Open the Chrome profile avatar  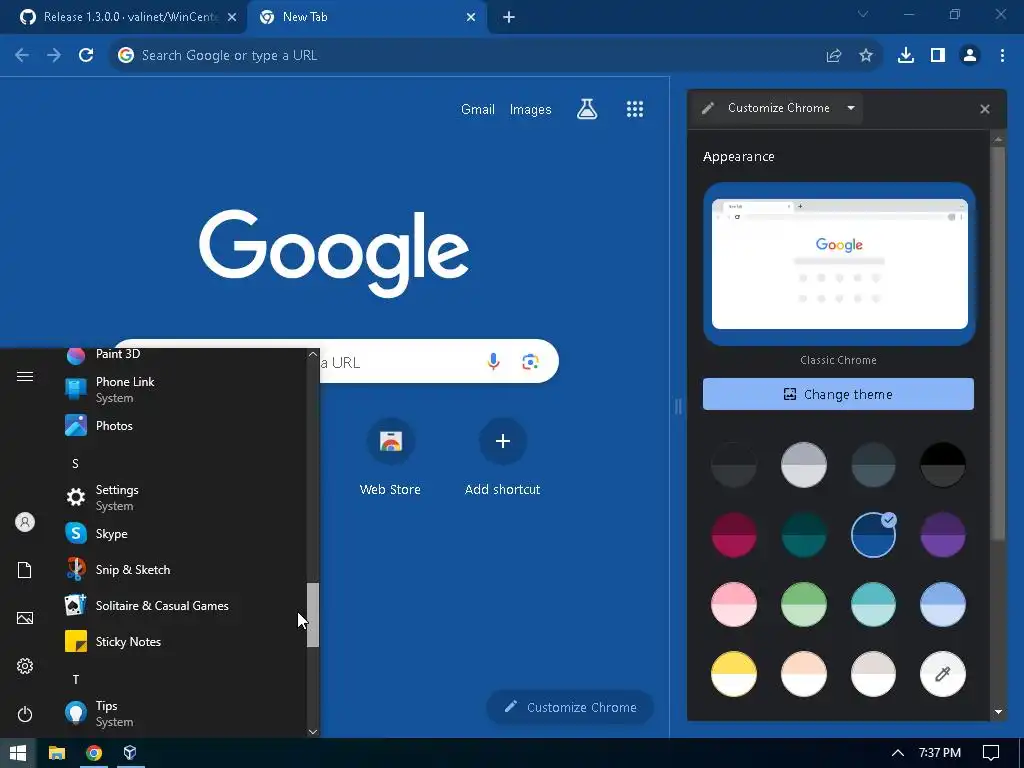(x=970, y=56)
